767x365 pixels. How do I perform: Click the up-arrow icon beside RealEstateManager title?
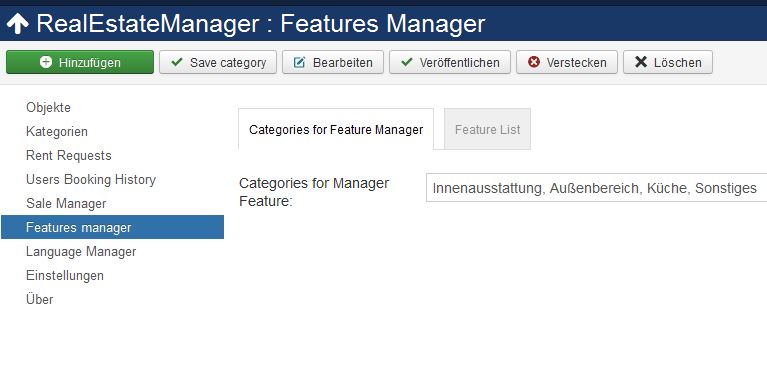[x=18, y=24]
